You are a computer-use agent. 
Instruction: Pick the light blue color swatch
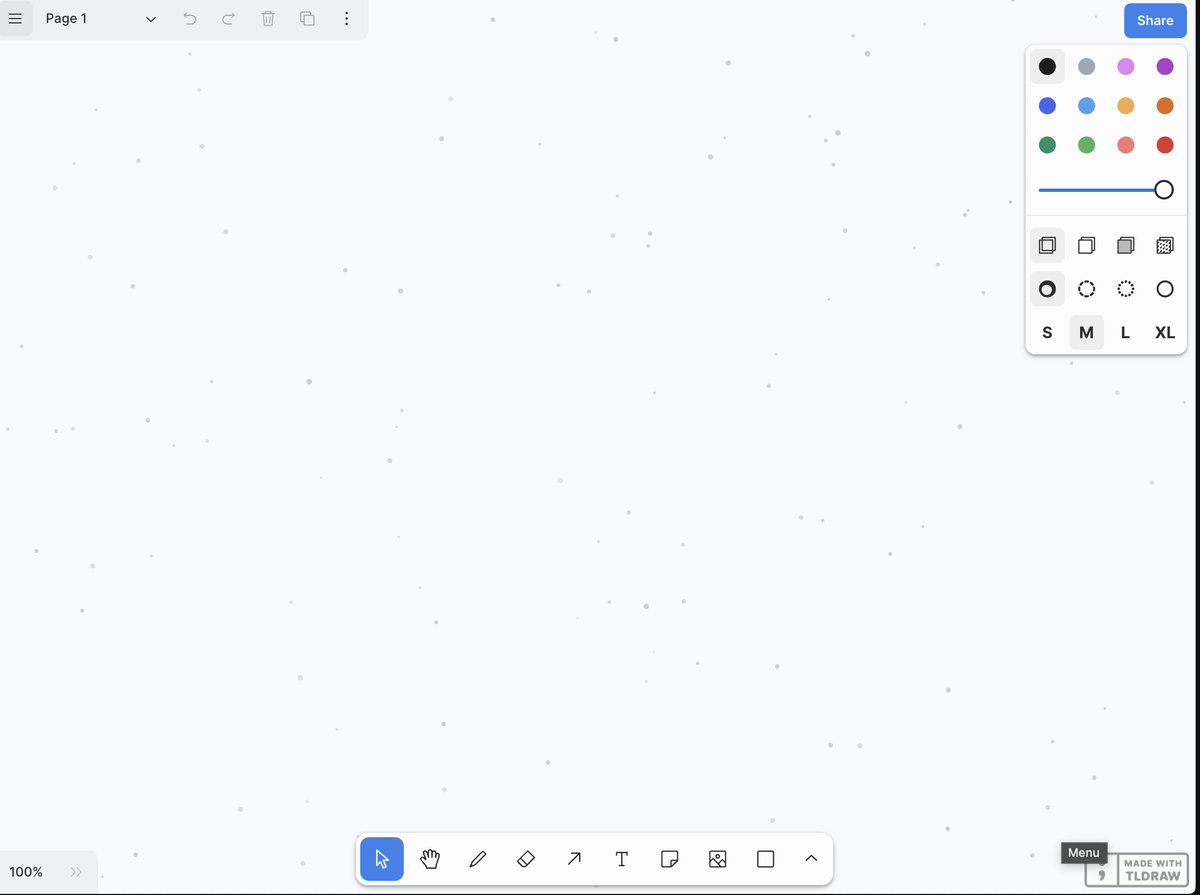coord(1086,106)
